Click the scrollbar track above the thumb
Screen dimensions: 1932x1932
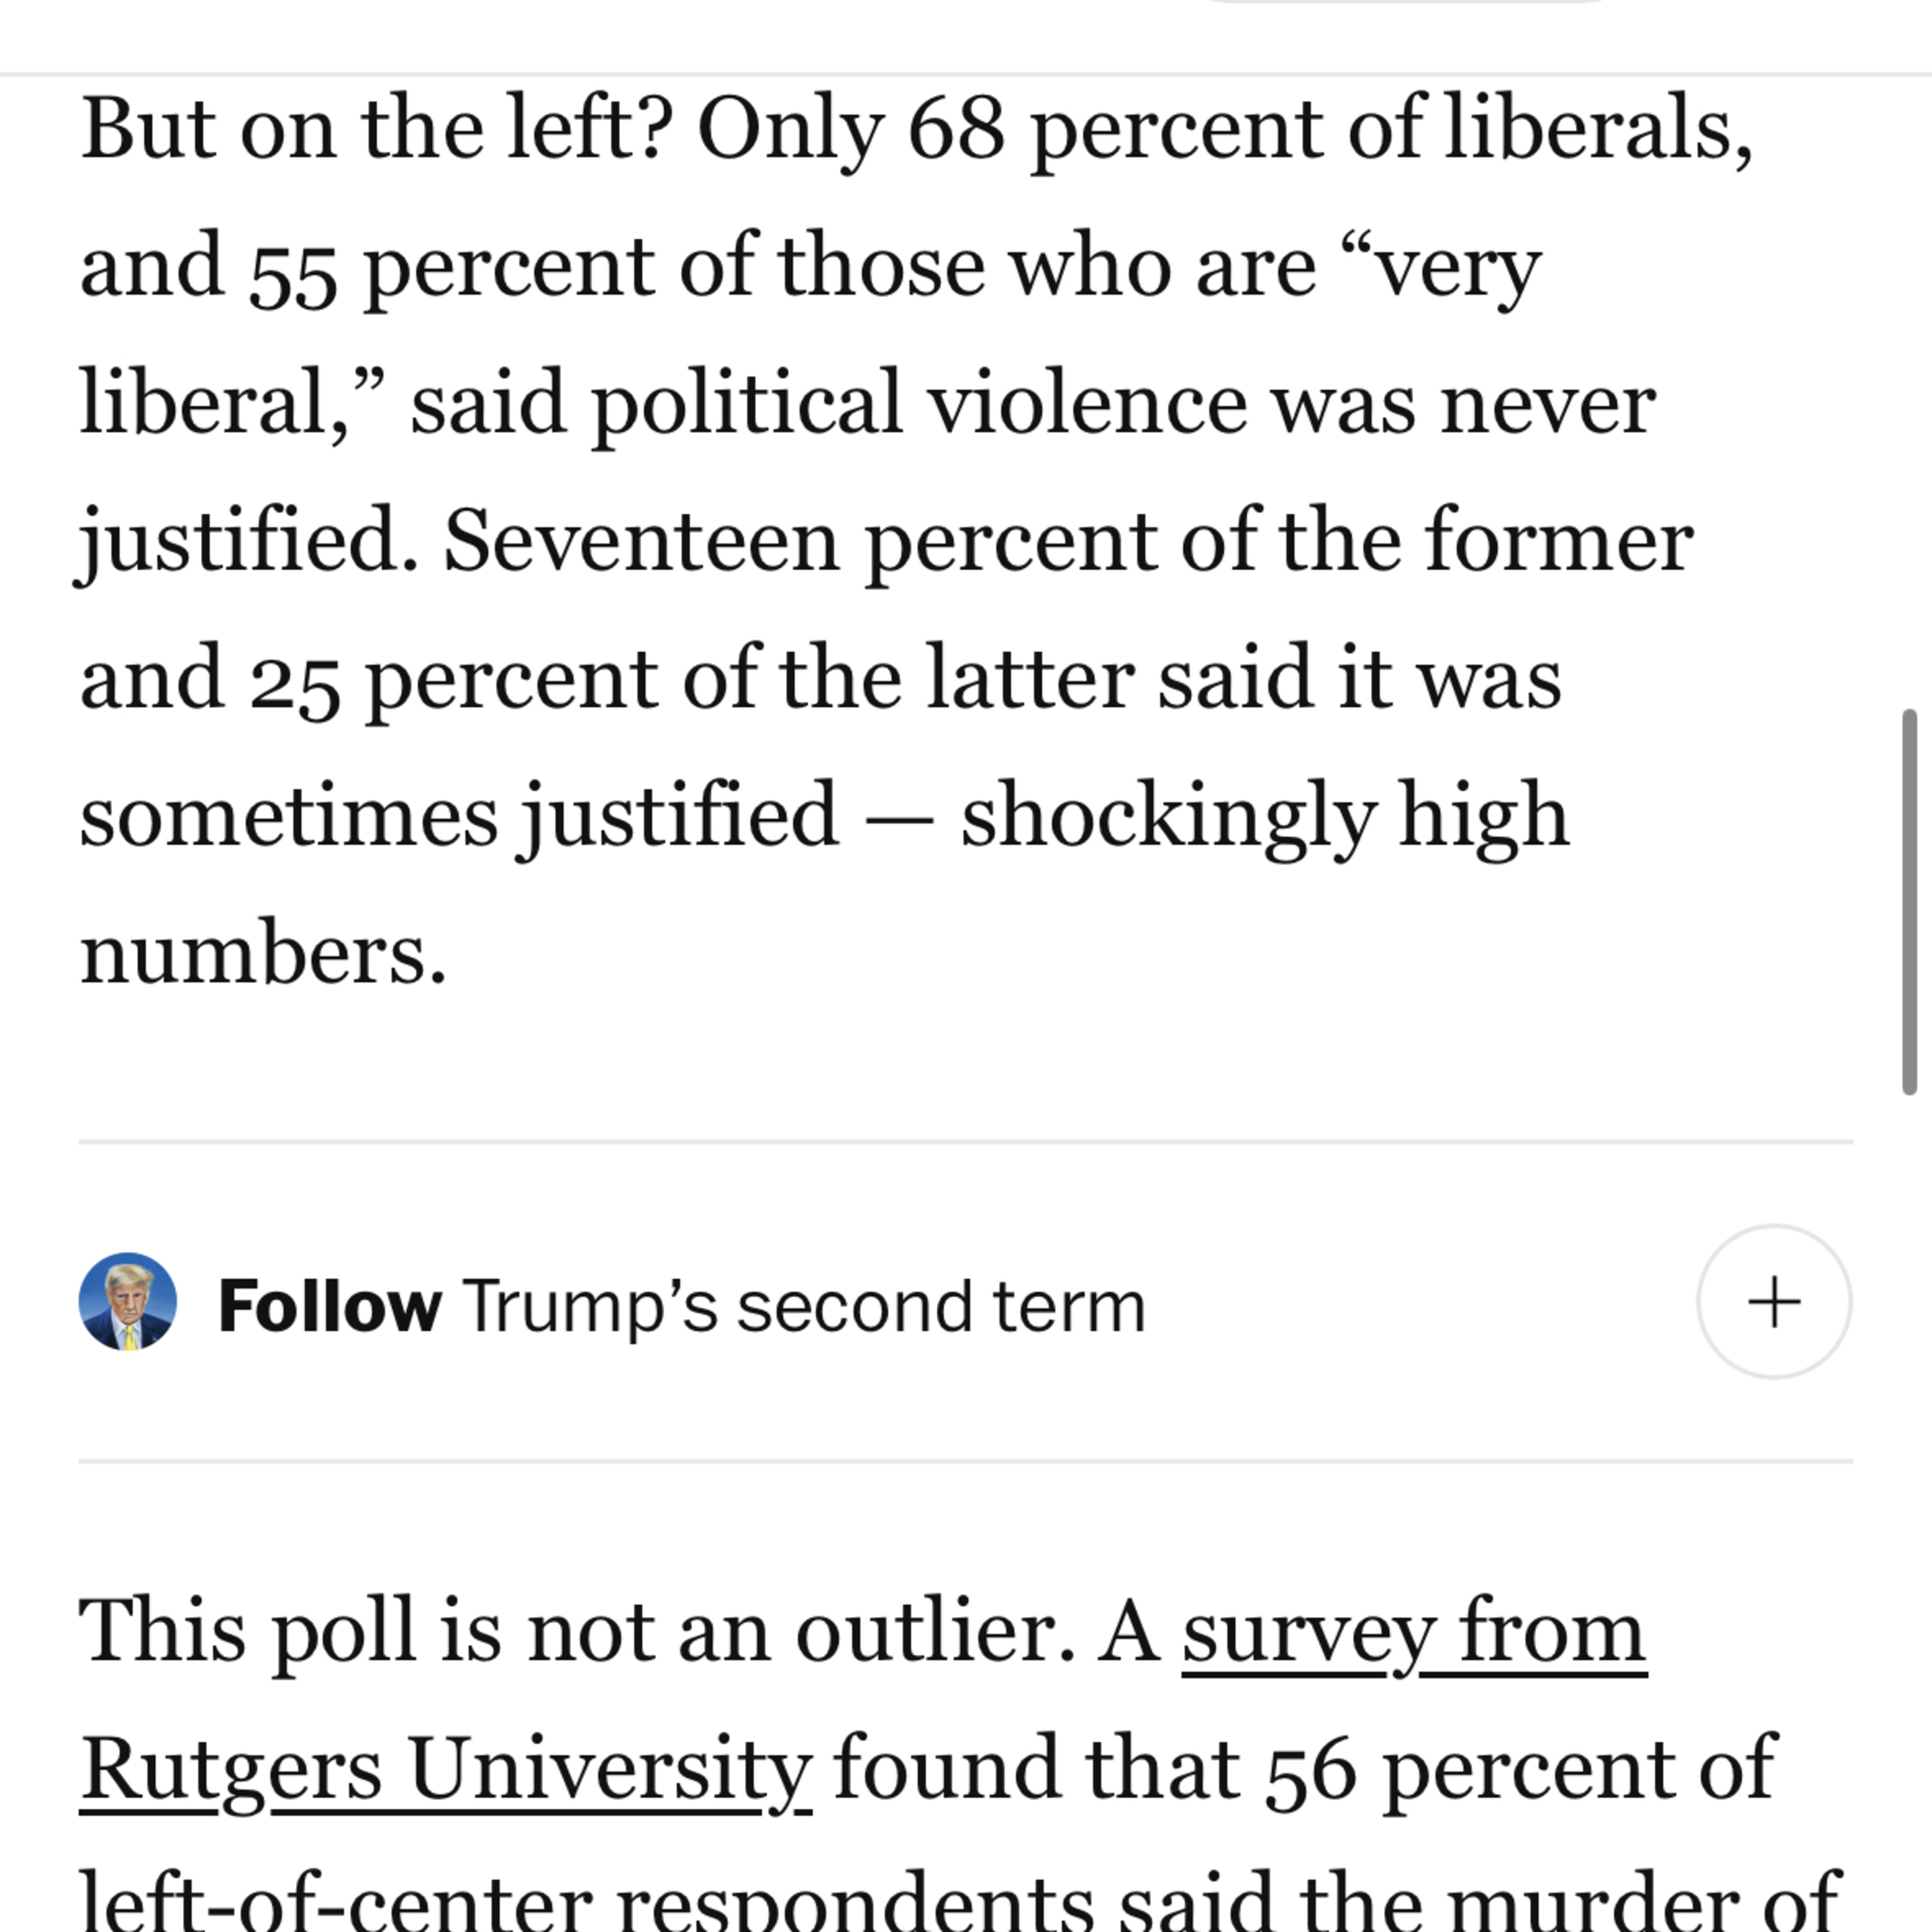coord(1909,390)
